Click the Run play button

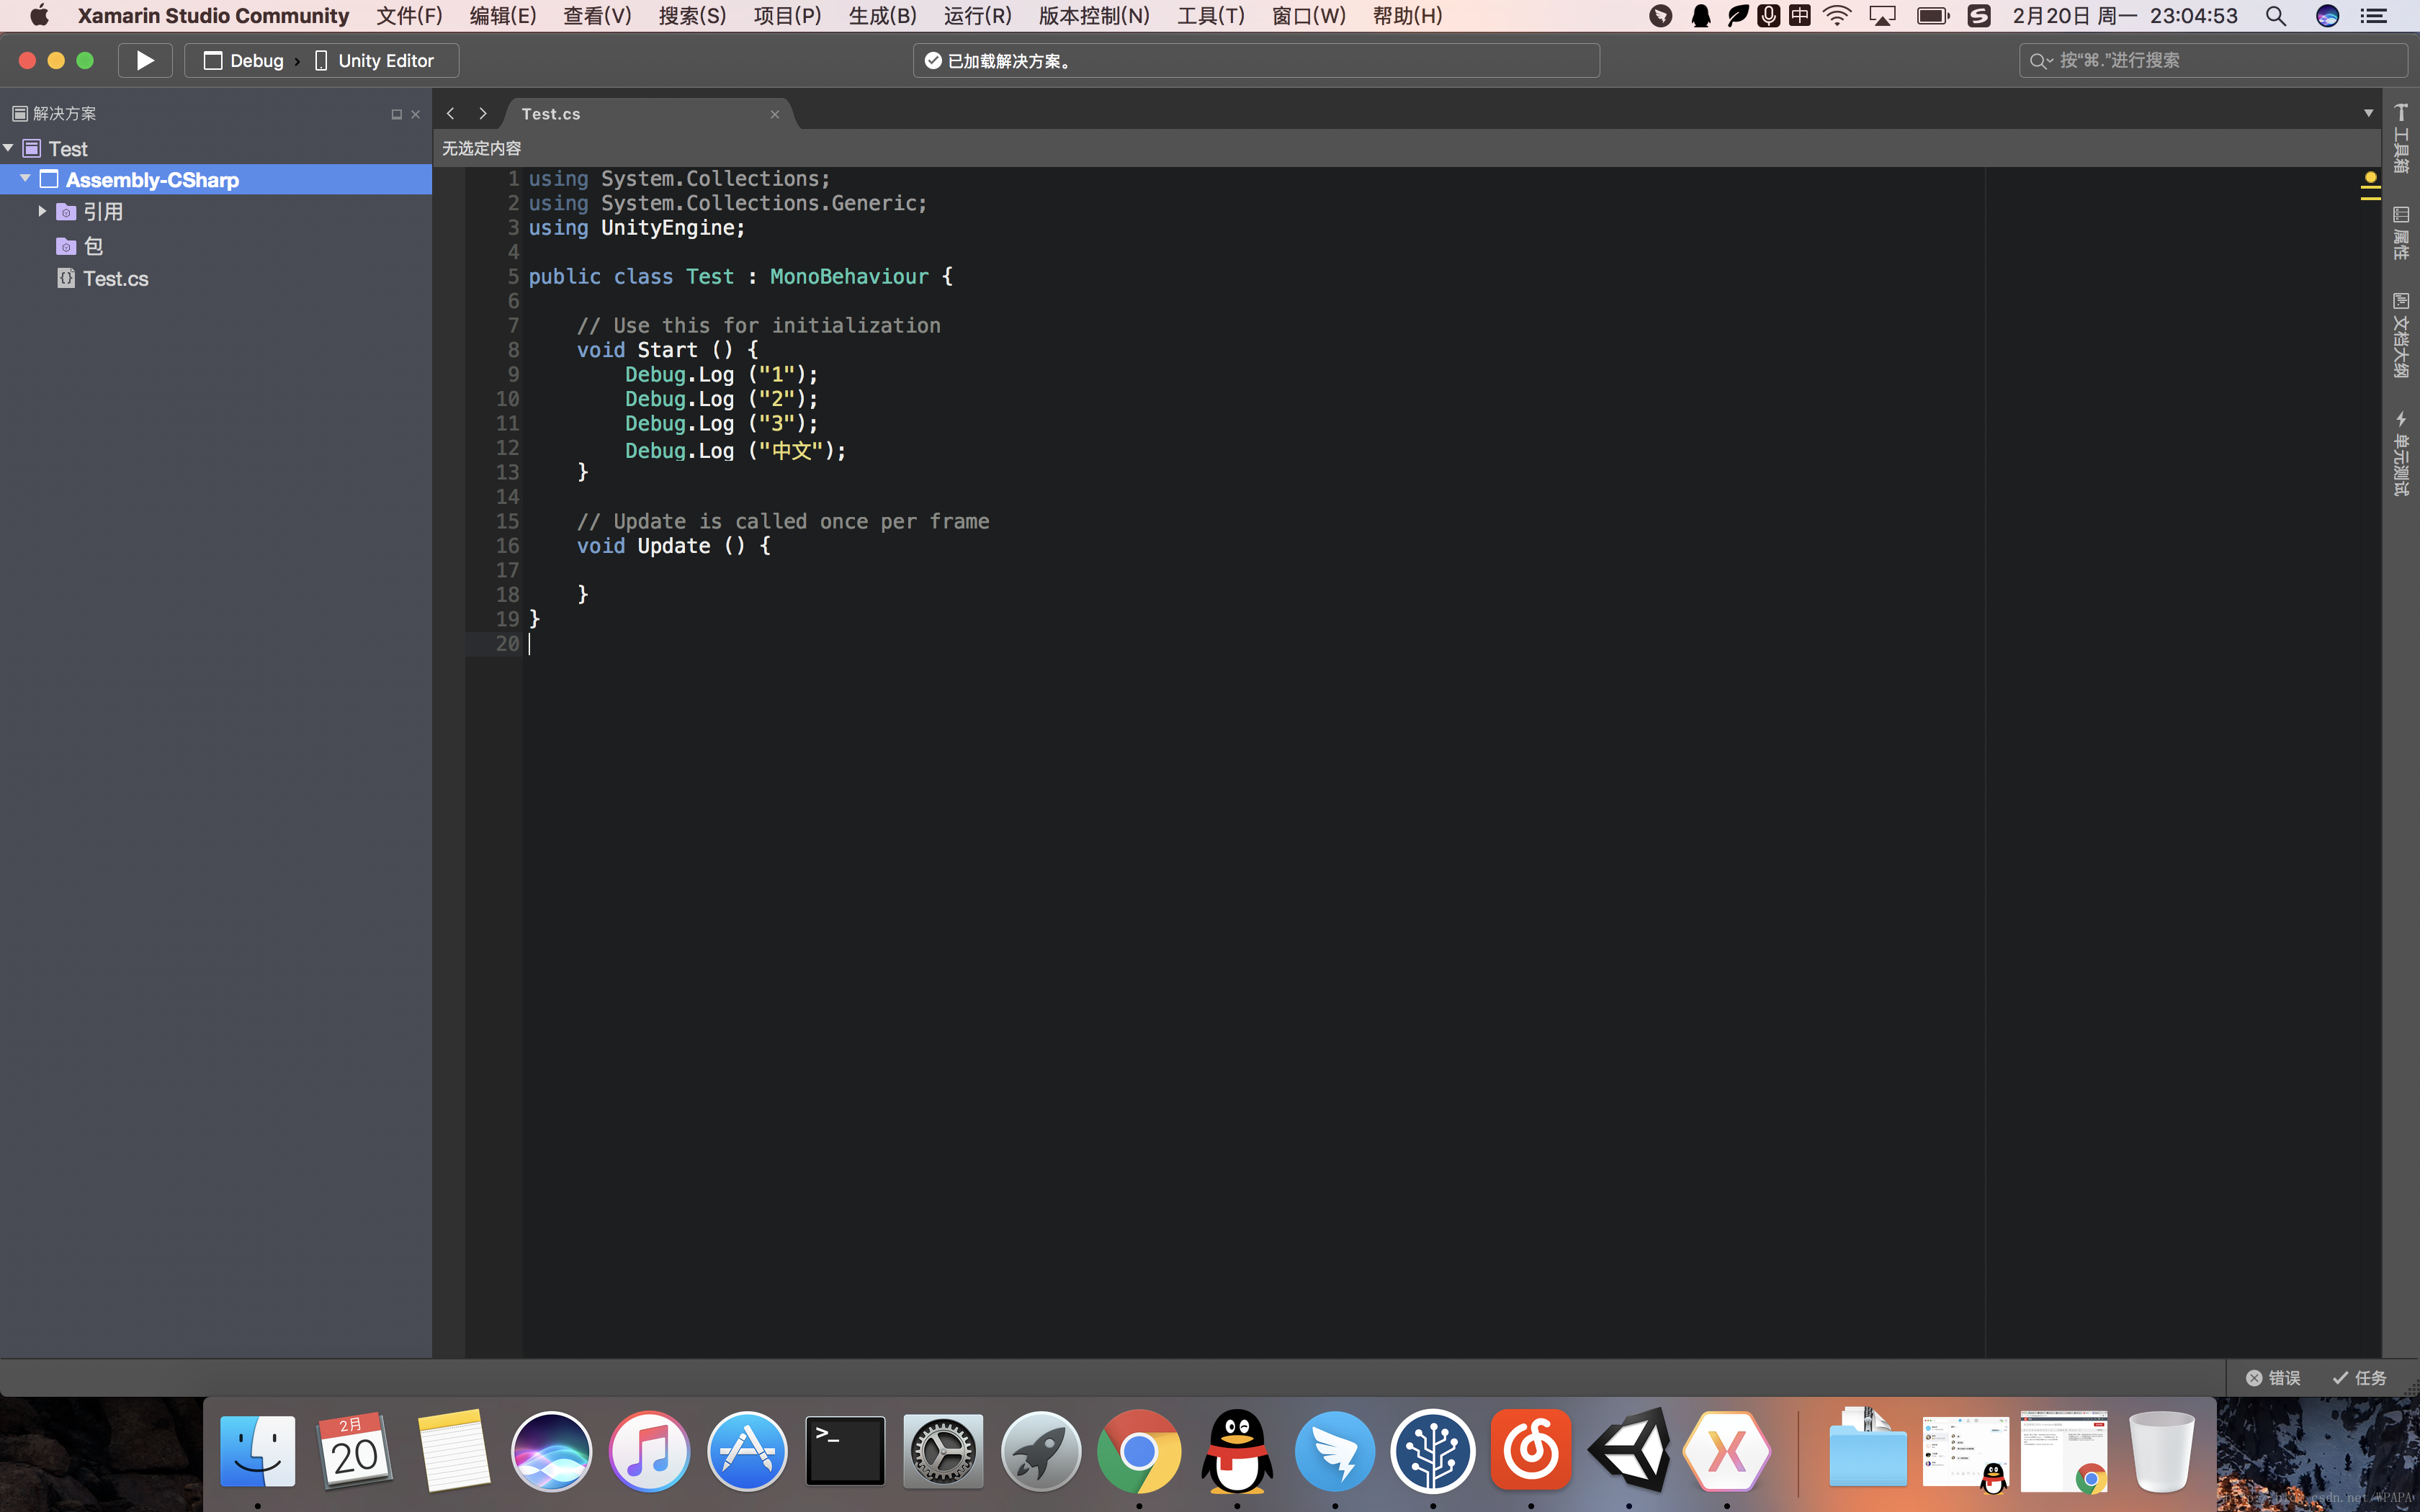click(x=145, y=60)
